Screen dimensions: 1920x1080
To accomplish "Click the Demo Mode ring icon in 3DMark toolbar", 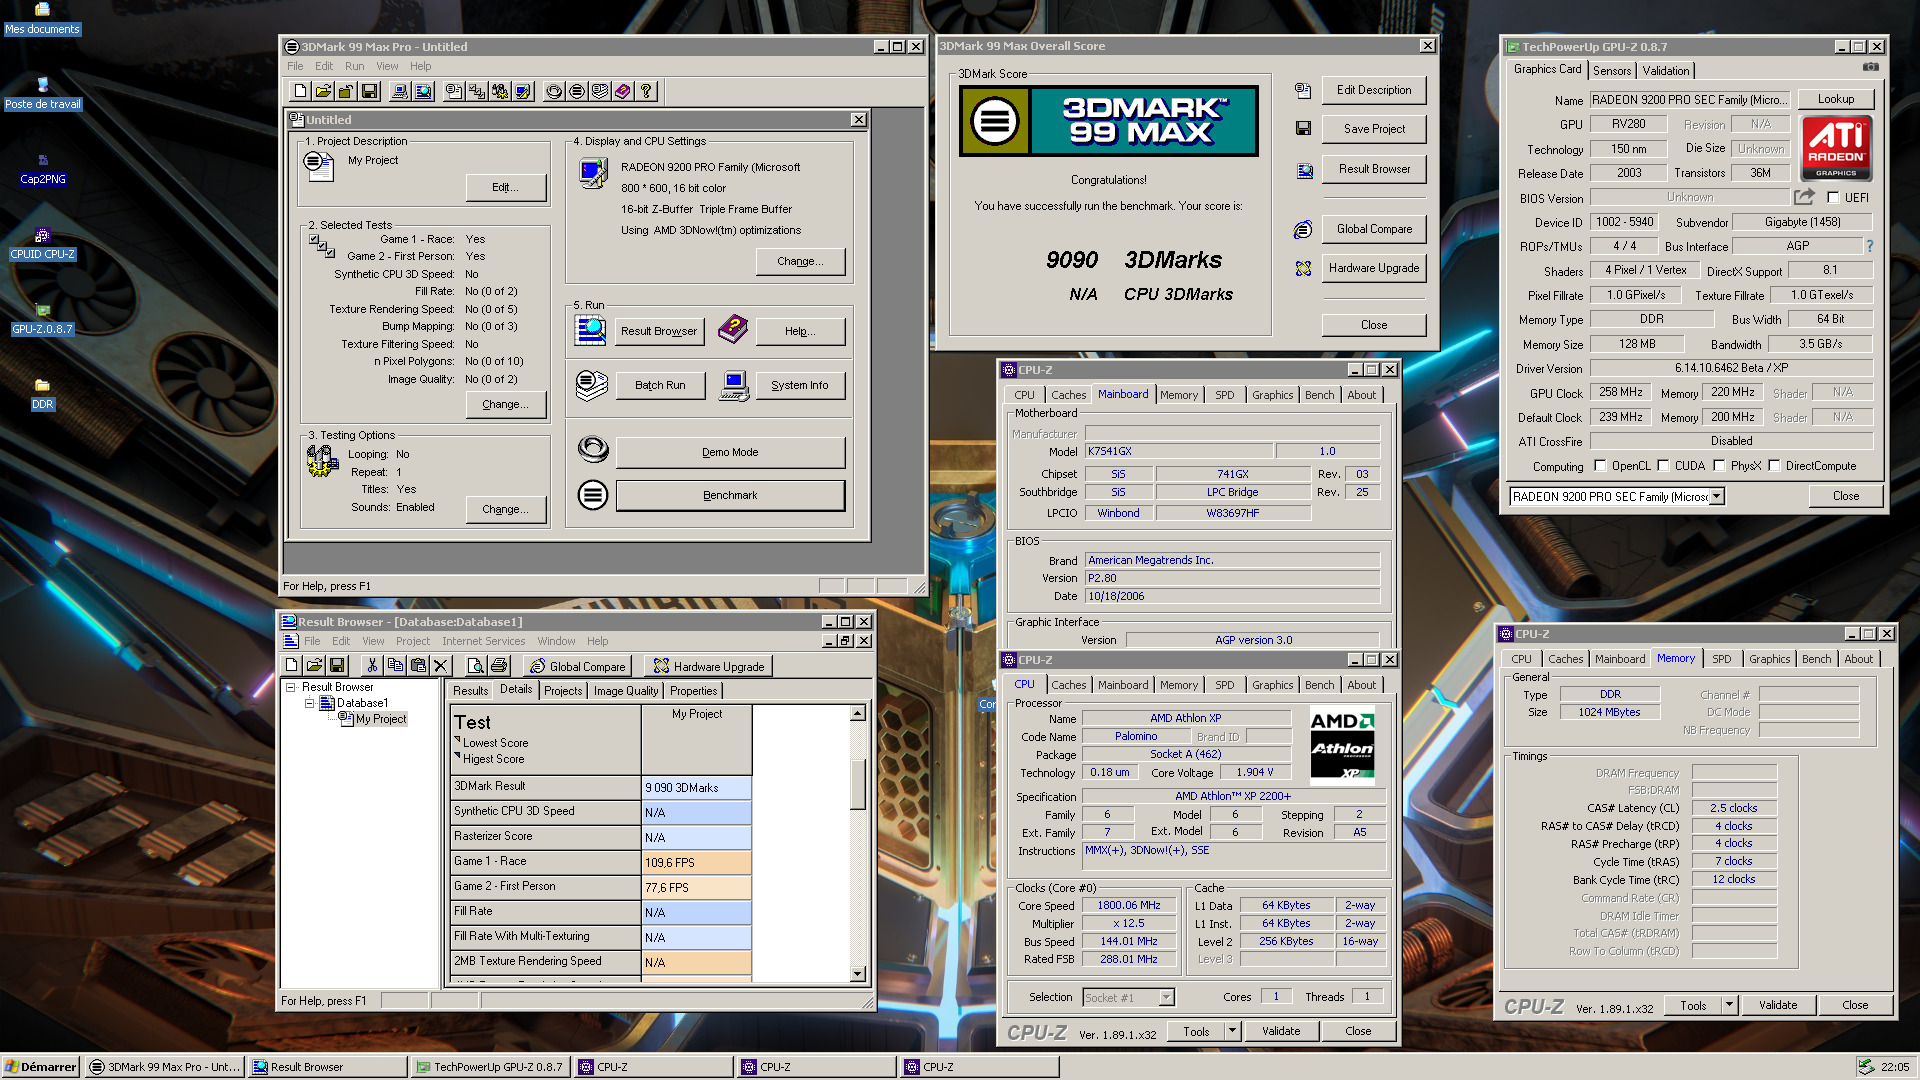I will (x=554, y=91).
